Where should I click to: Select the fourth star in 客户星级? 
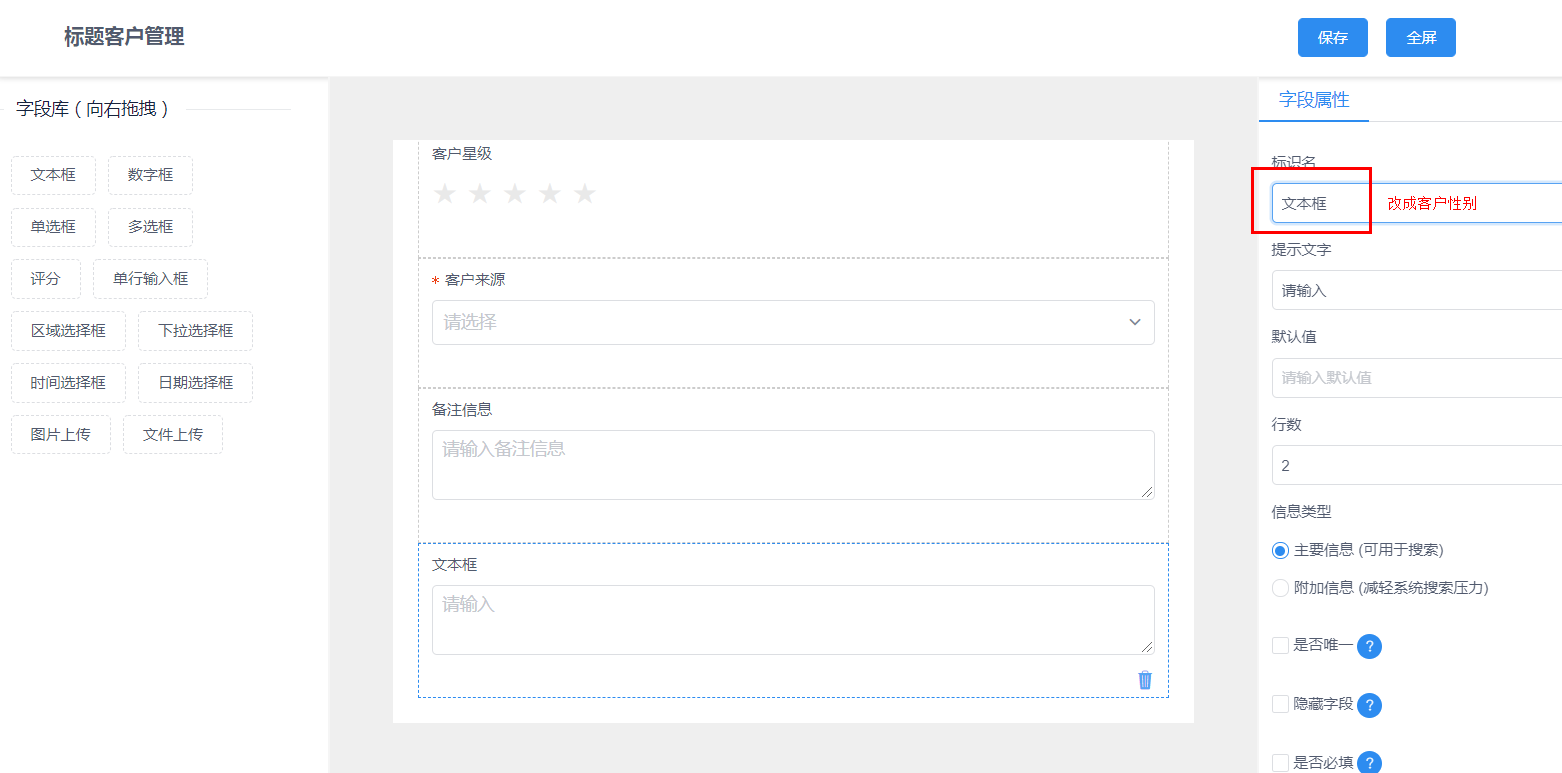[x=550, y=194]
